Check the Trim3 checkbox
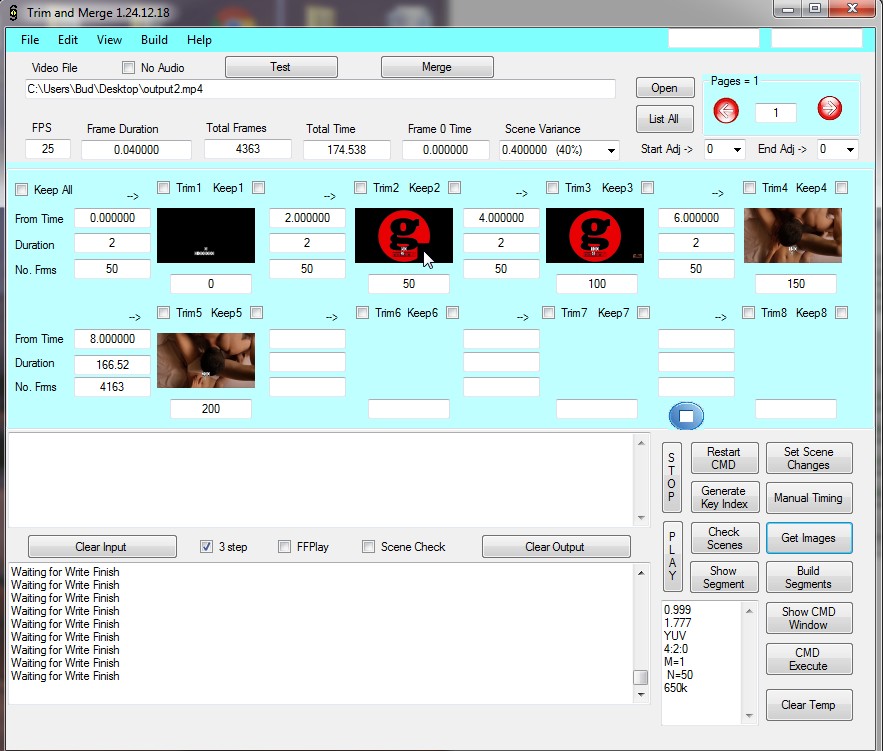The height and width of the screenshot is (751, 883). click(x=552, y=187)
